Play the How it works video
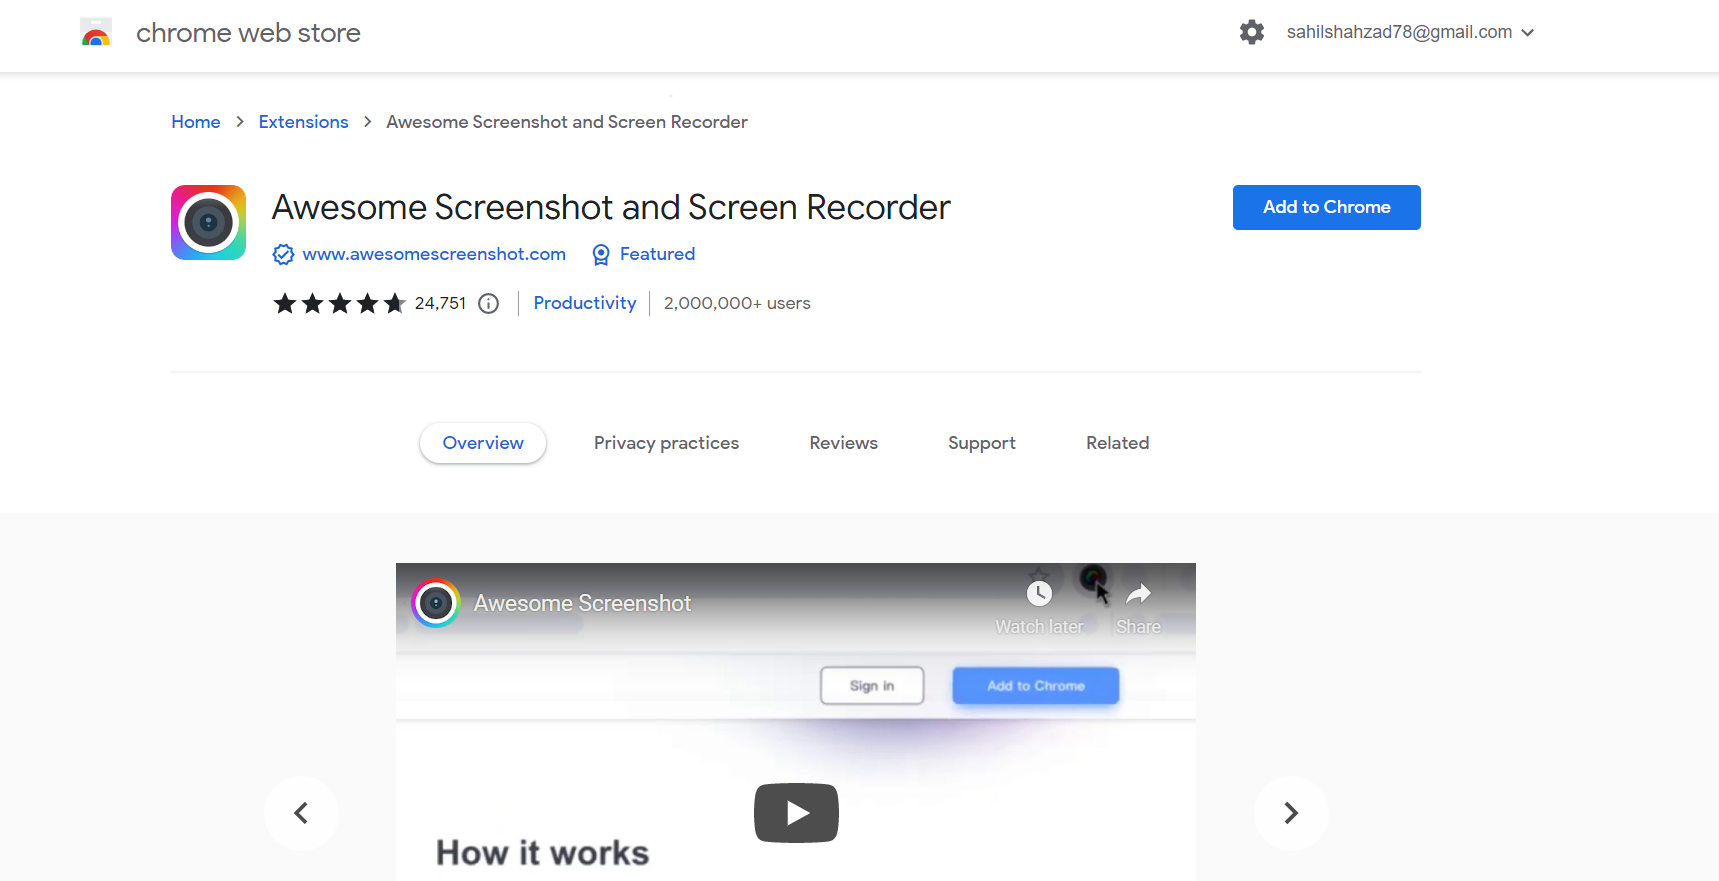This screenshot has height=881, width=1719. click(796, 812)
